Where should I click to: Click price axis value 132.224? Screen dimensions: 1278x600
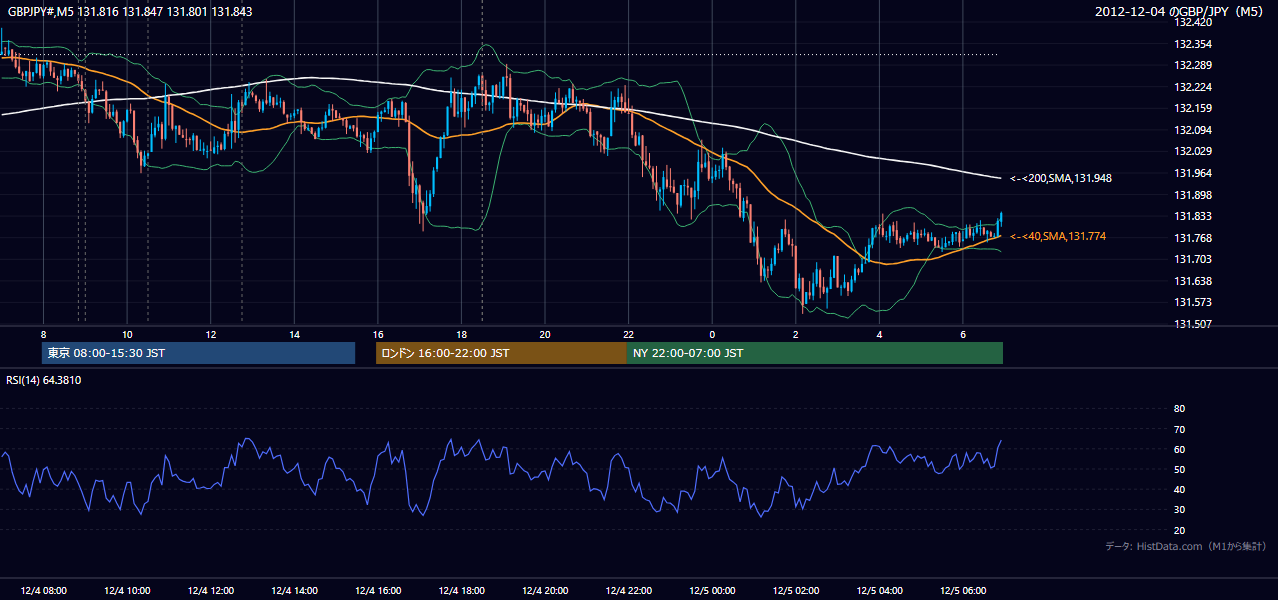pyautogui.click(x=1193, y=87)
